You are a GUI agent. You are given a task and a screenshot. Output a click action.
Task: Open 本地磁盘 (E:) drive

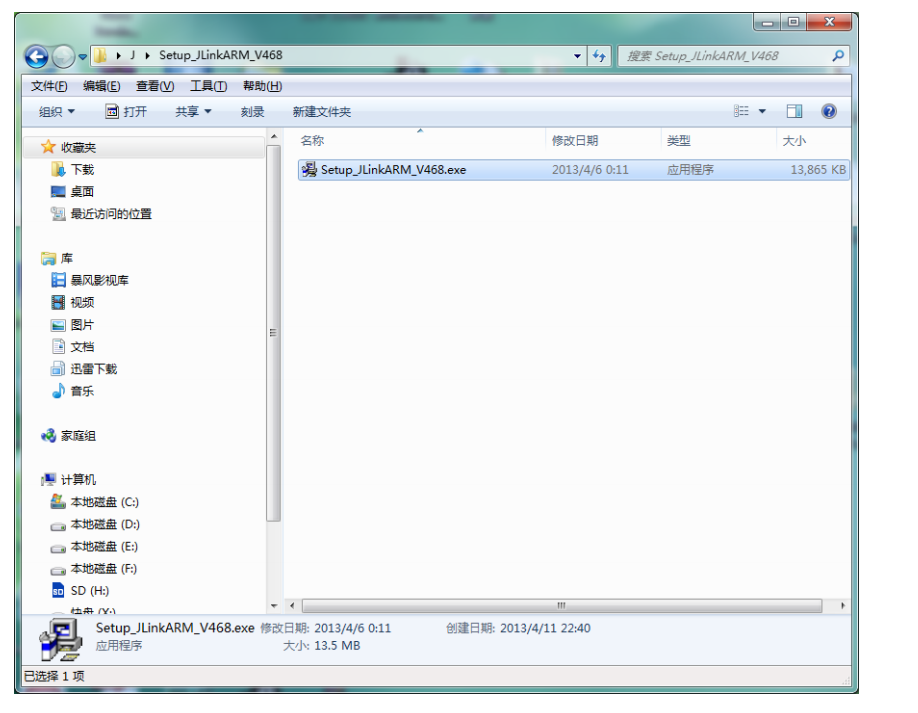pyautogui.click(x=104, y=547)
